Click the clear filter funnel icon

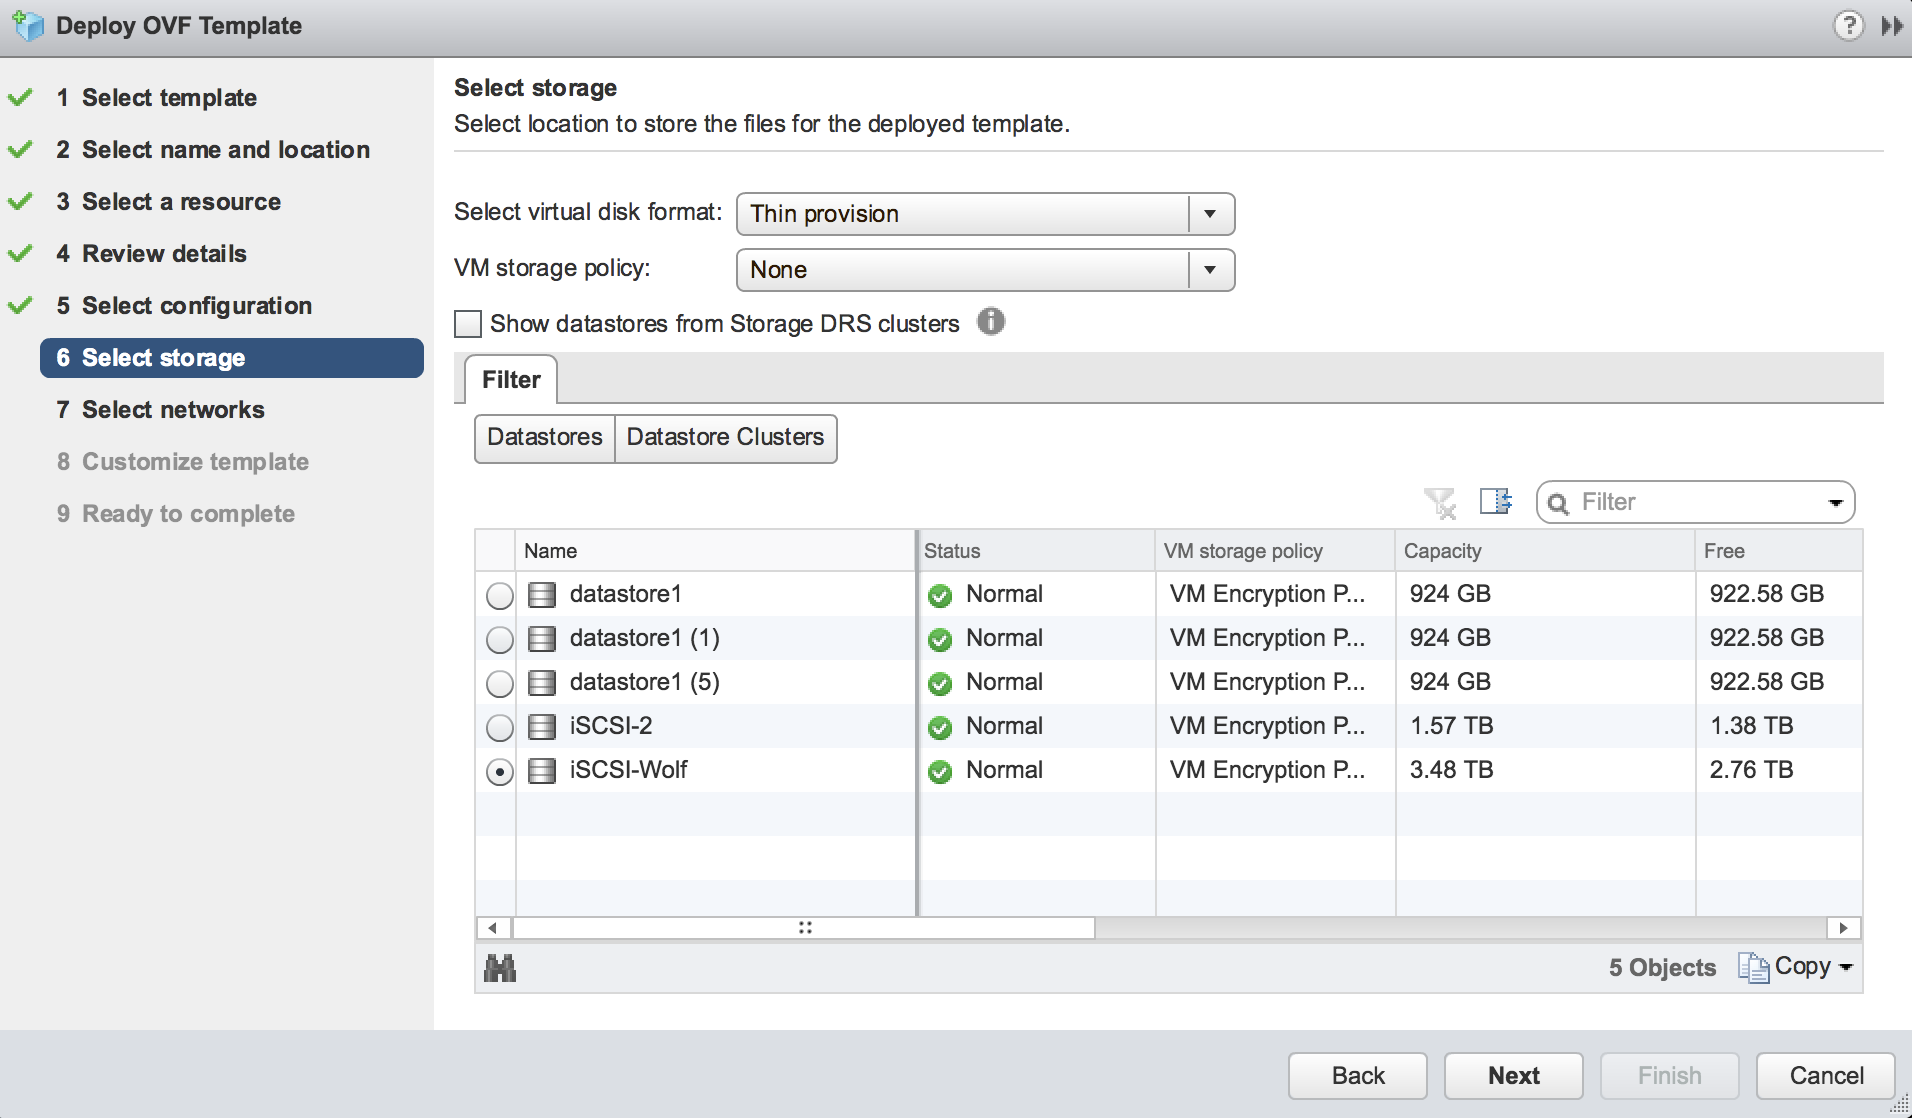click(x=1440, y=502)
